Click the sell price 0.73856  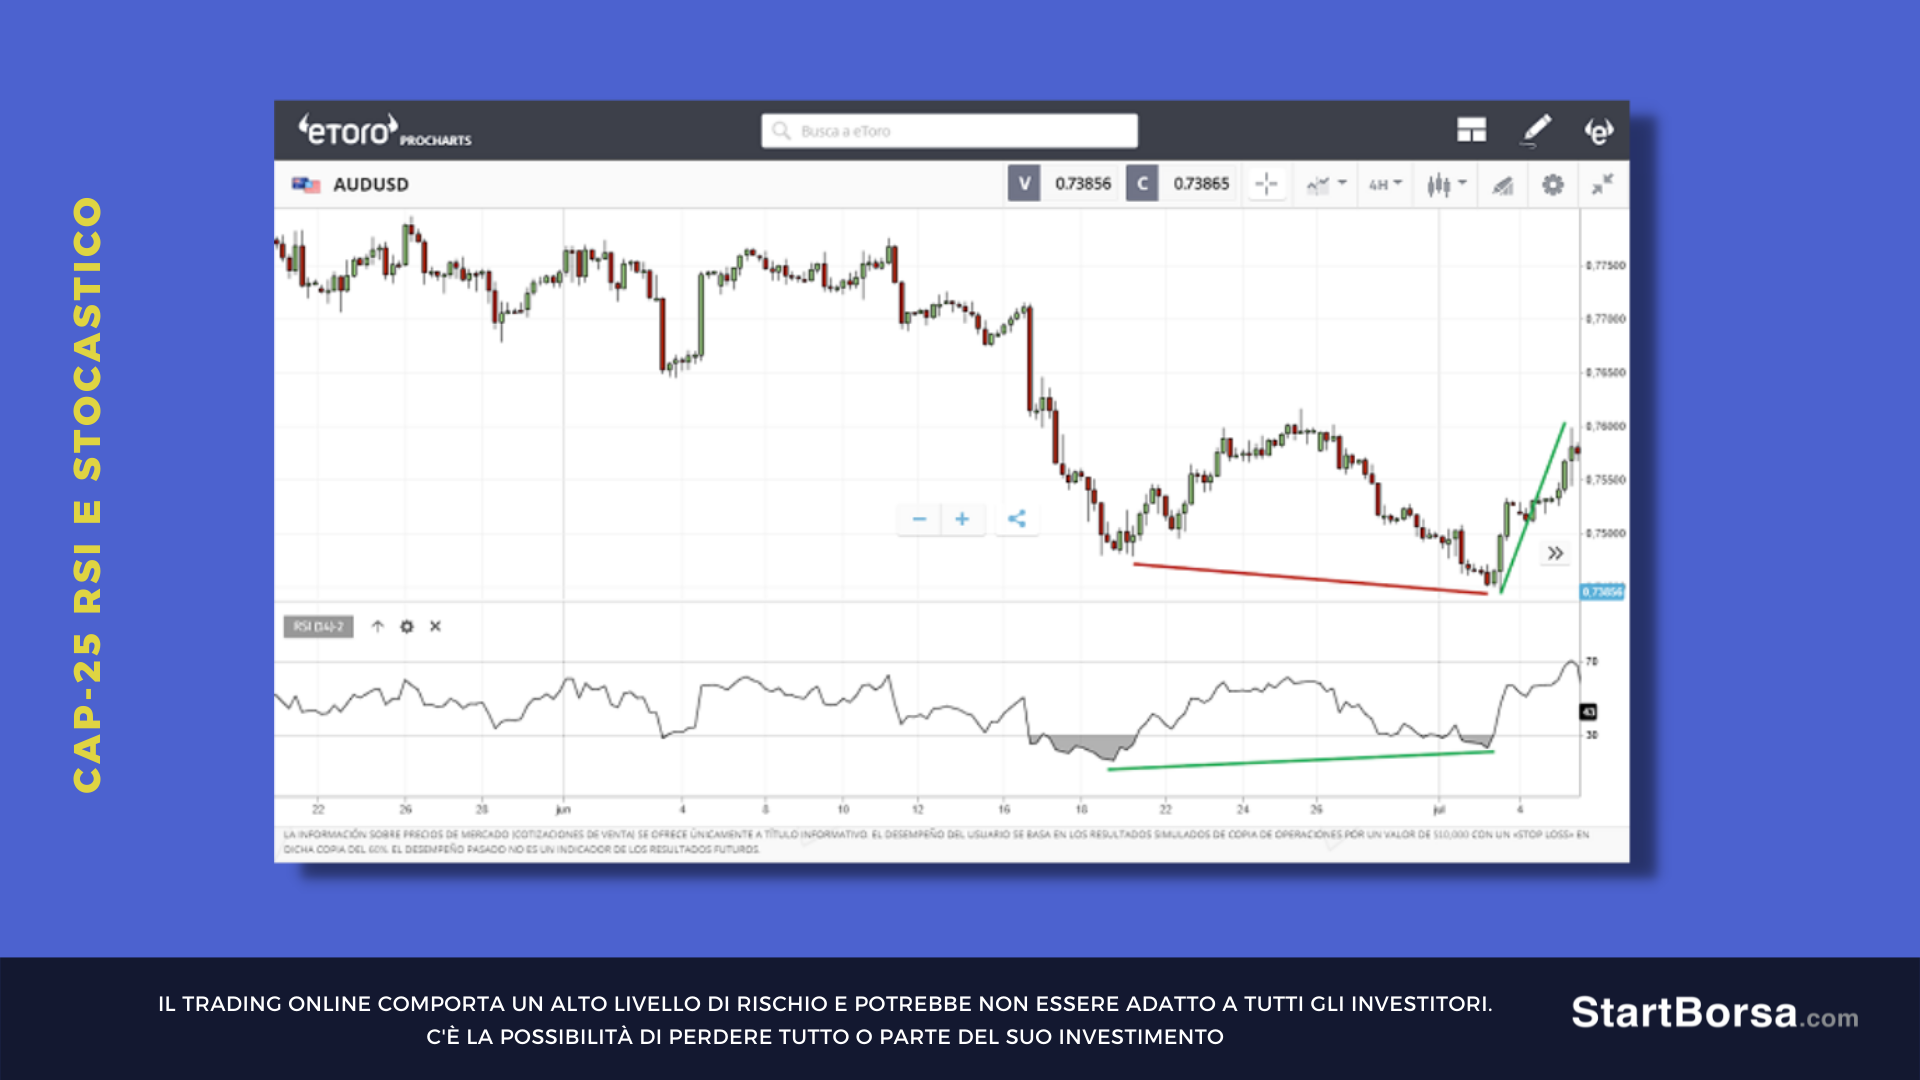1083,184
